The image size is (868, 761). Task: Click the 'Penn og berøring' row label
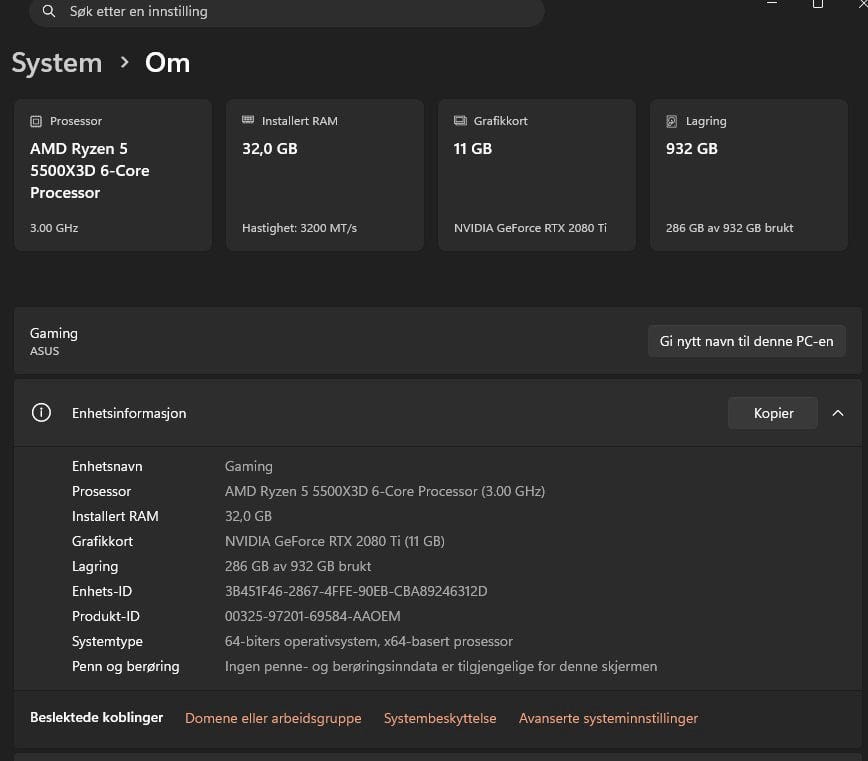[x=126, y=666]
